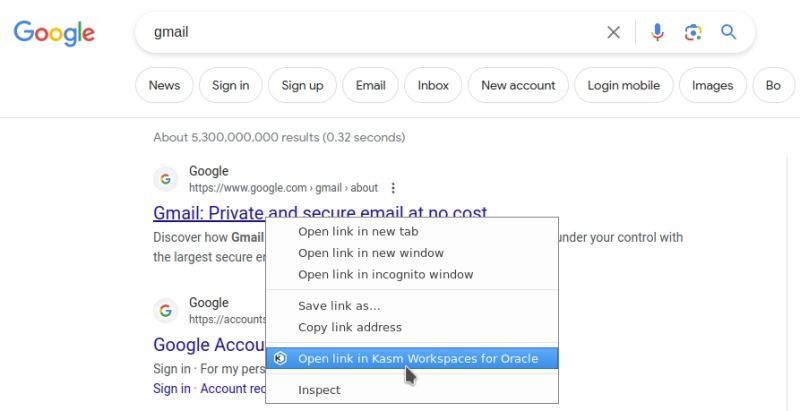Screen dimensions: 800x411
Task: Choose Open link in incognito window
Action: [412, 274]
